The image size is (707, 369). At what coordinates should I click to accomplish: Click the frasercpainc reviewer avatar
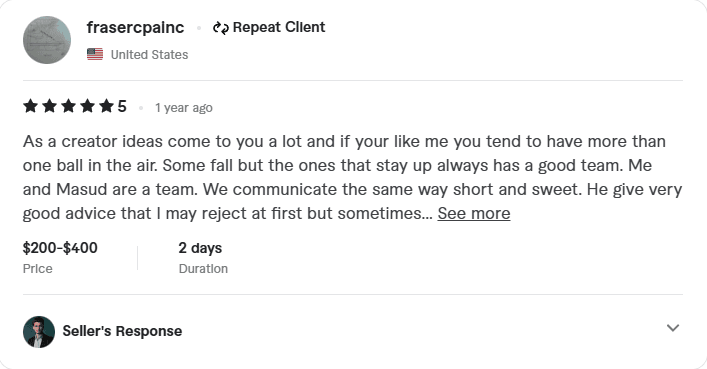(x=47, y=40)
